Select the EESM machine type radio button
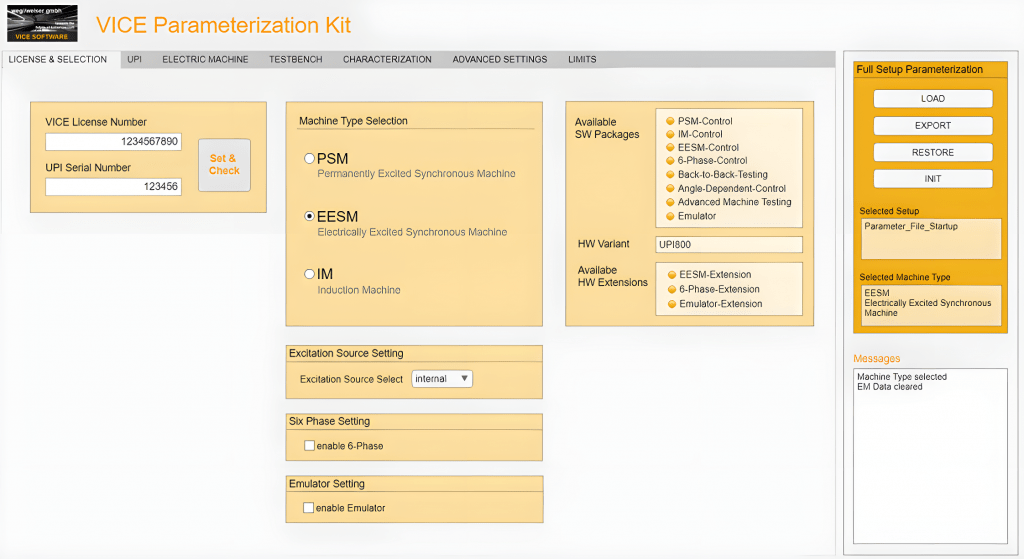 [310, 216]
